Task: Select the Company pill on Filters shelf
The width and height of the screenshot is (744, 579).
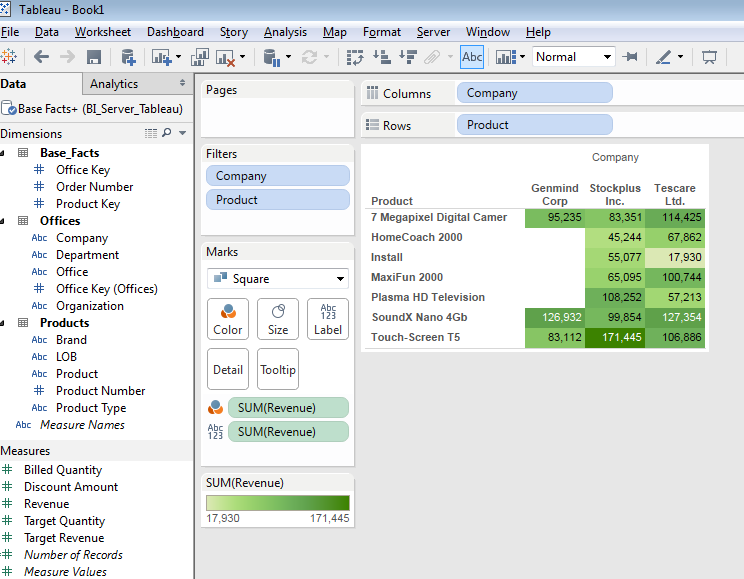Action: tap(277, 176)
